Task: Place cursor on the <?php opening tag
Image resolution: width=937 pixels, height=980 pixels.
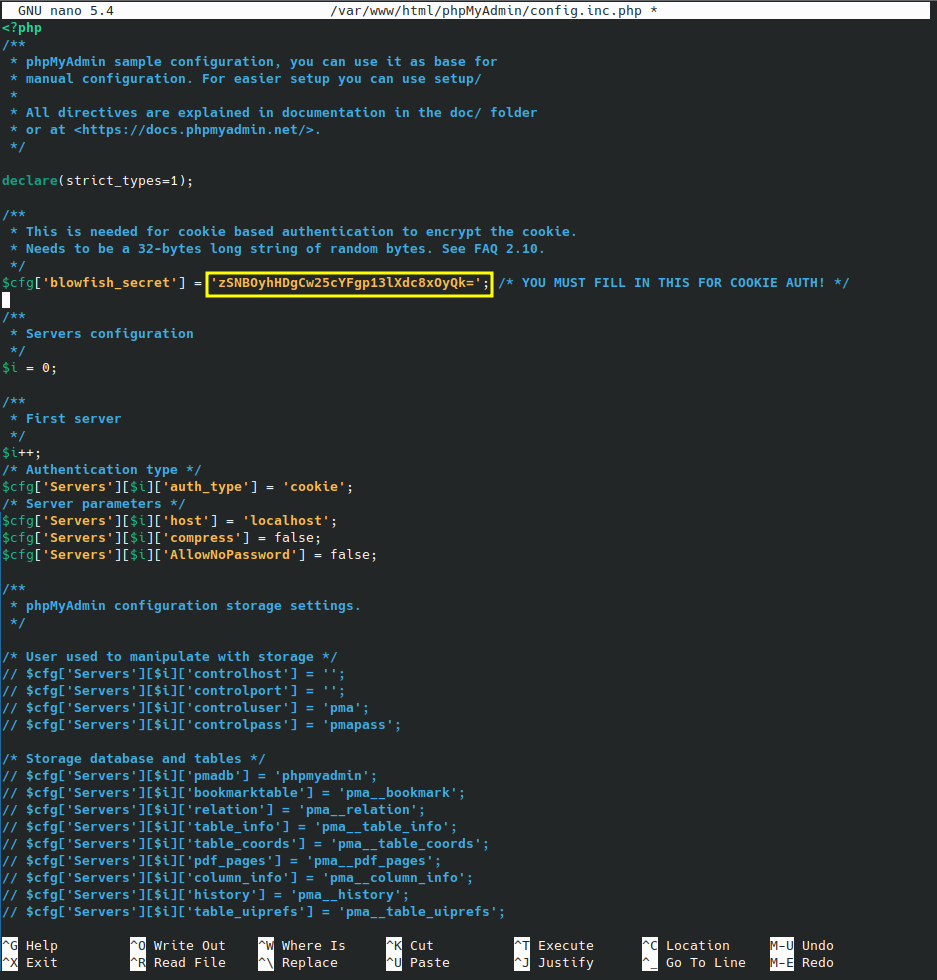Action: coord(22,28)
